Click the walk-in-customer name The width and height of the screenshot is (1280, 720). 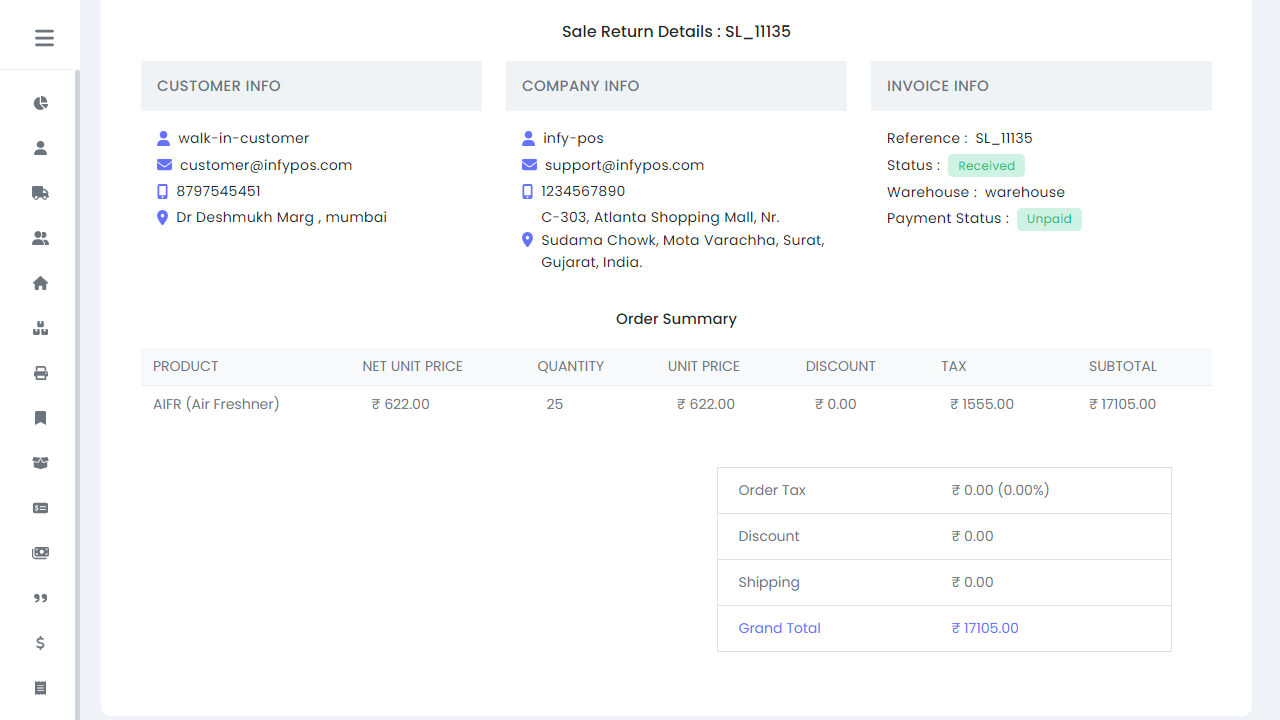click(243, 138)
